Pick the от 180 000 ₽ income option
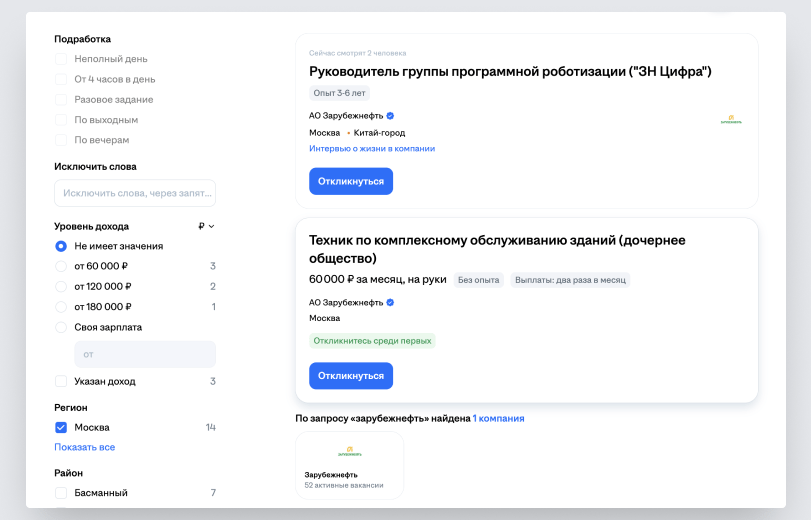The image size is (811, 520). [x=61, y=307]
